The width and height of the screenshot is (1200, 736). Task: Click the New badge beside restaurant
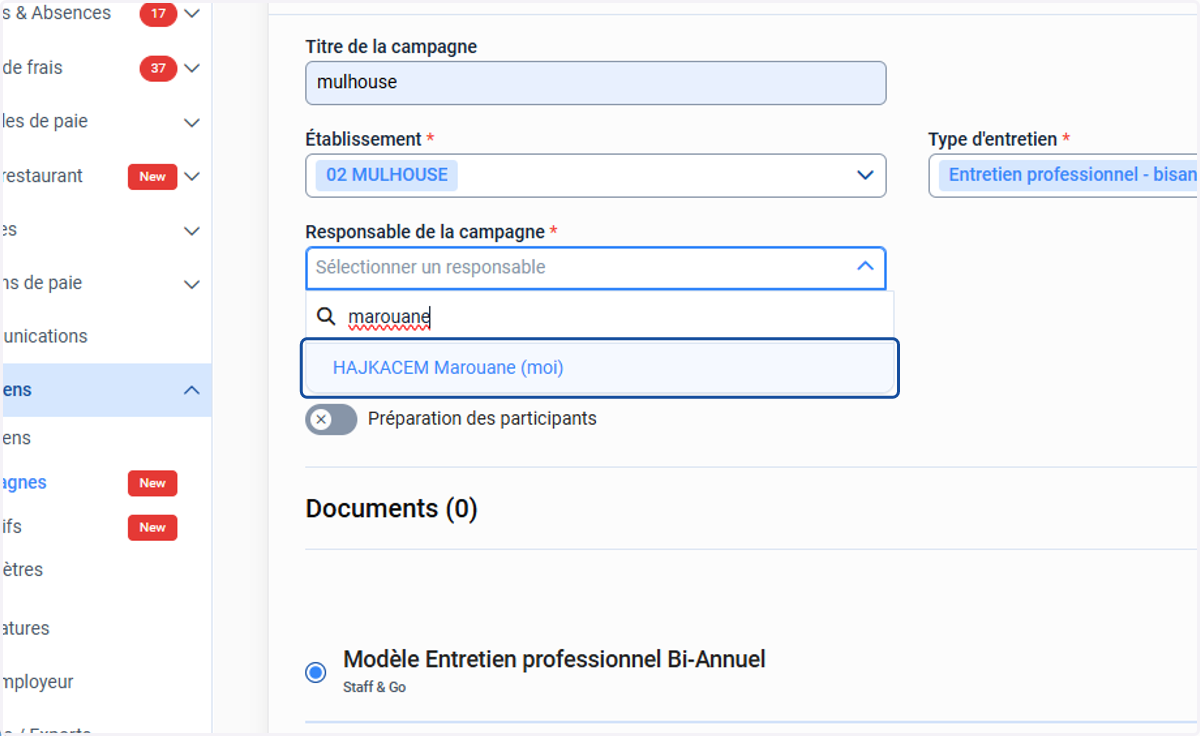tap(152, 176)
